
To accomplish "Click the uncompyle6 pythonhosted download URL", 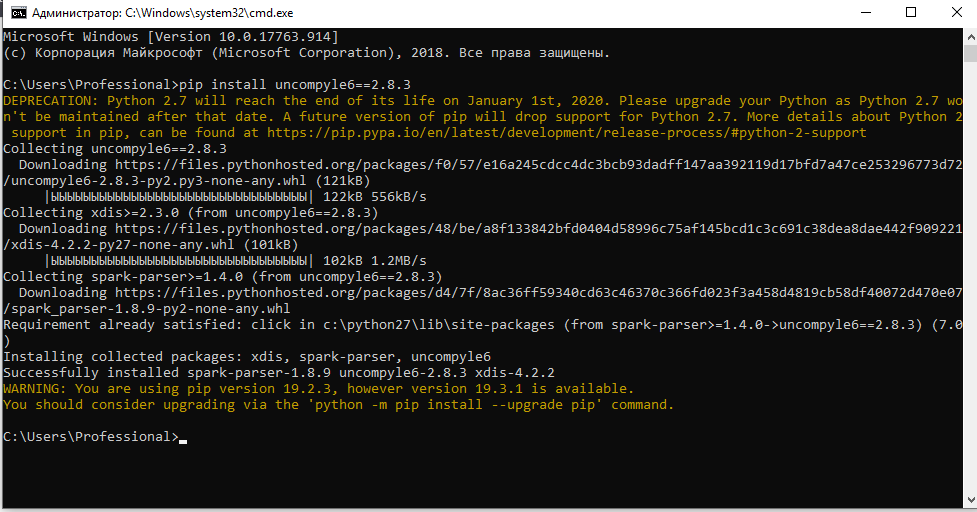I will click(x=560, y=164).
